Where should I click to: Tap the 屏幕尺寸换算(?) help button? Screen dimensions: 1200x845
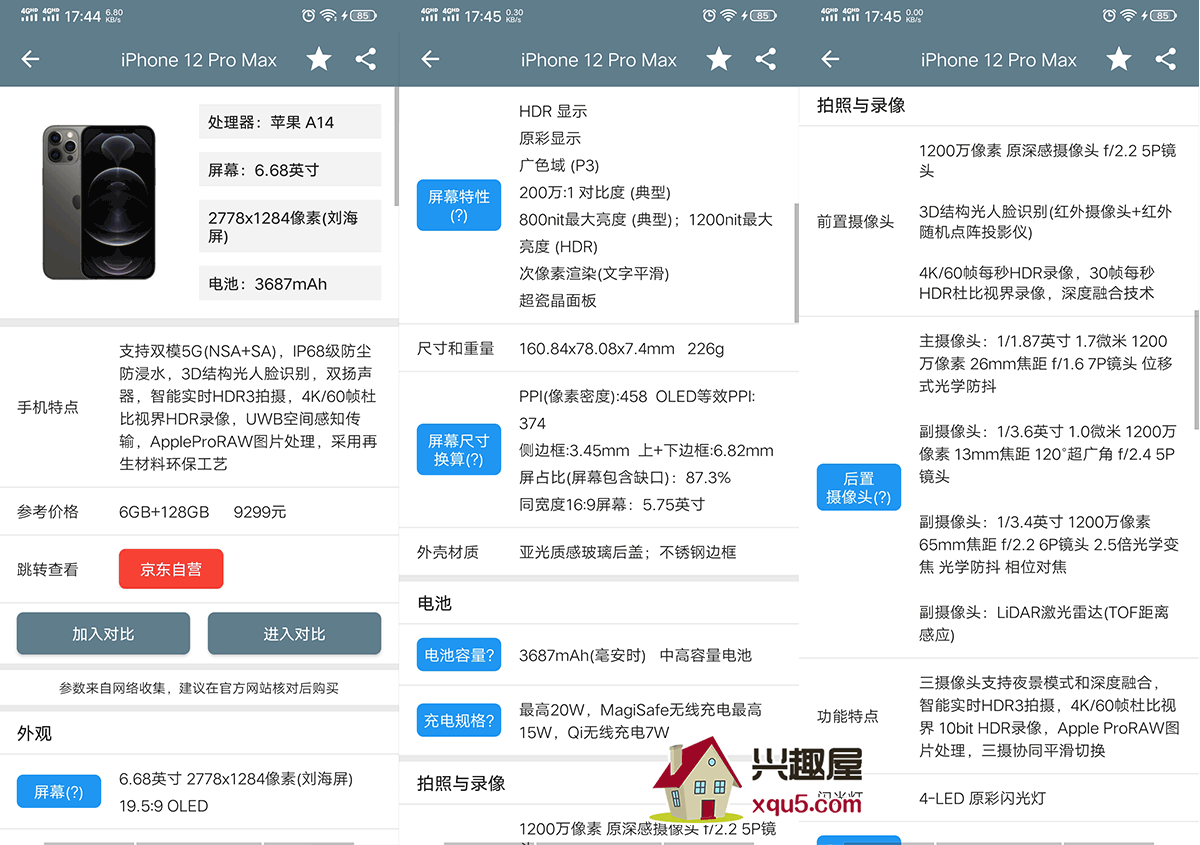459,449
